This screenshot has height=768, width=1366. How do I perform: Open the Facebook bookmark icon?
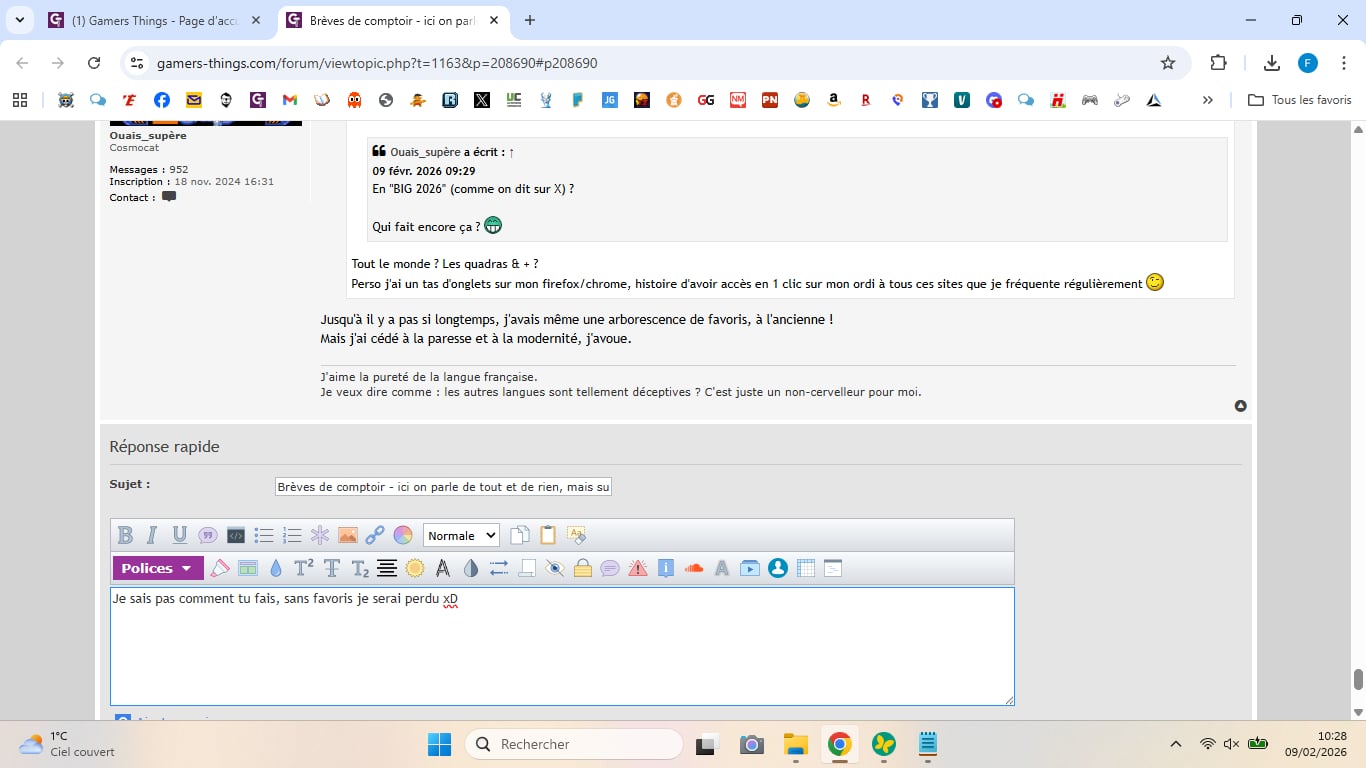click(162, 100)
